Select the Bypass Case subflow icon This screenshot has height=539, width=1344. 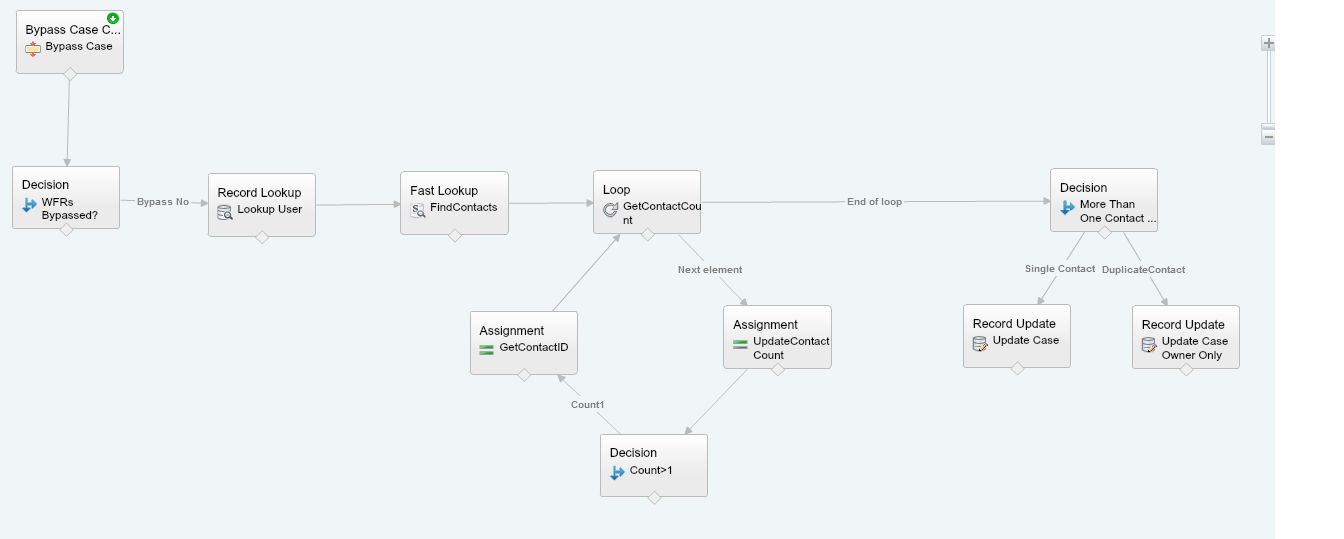click(x=33, y=48)
